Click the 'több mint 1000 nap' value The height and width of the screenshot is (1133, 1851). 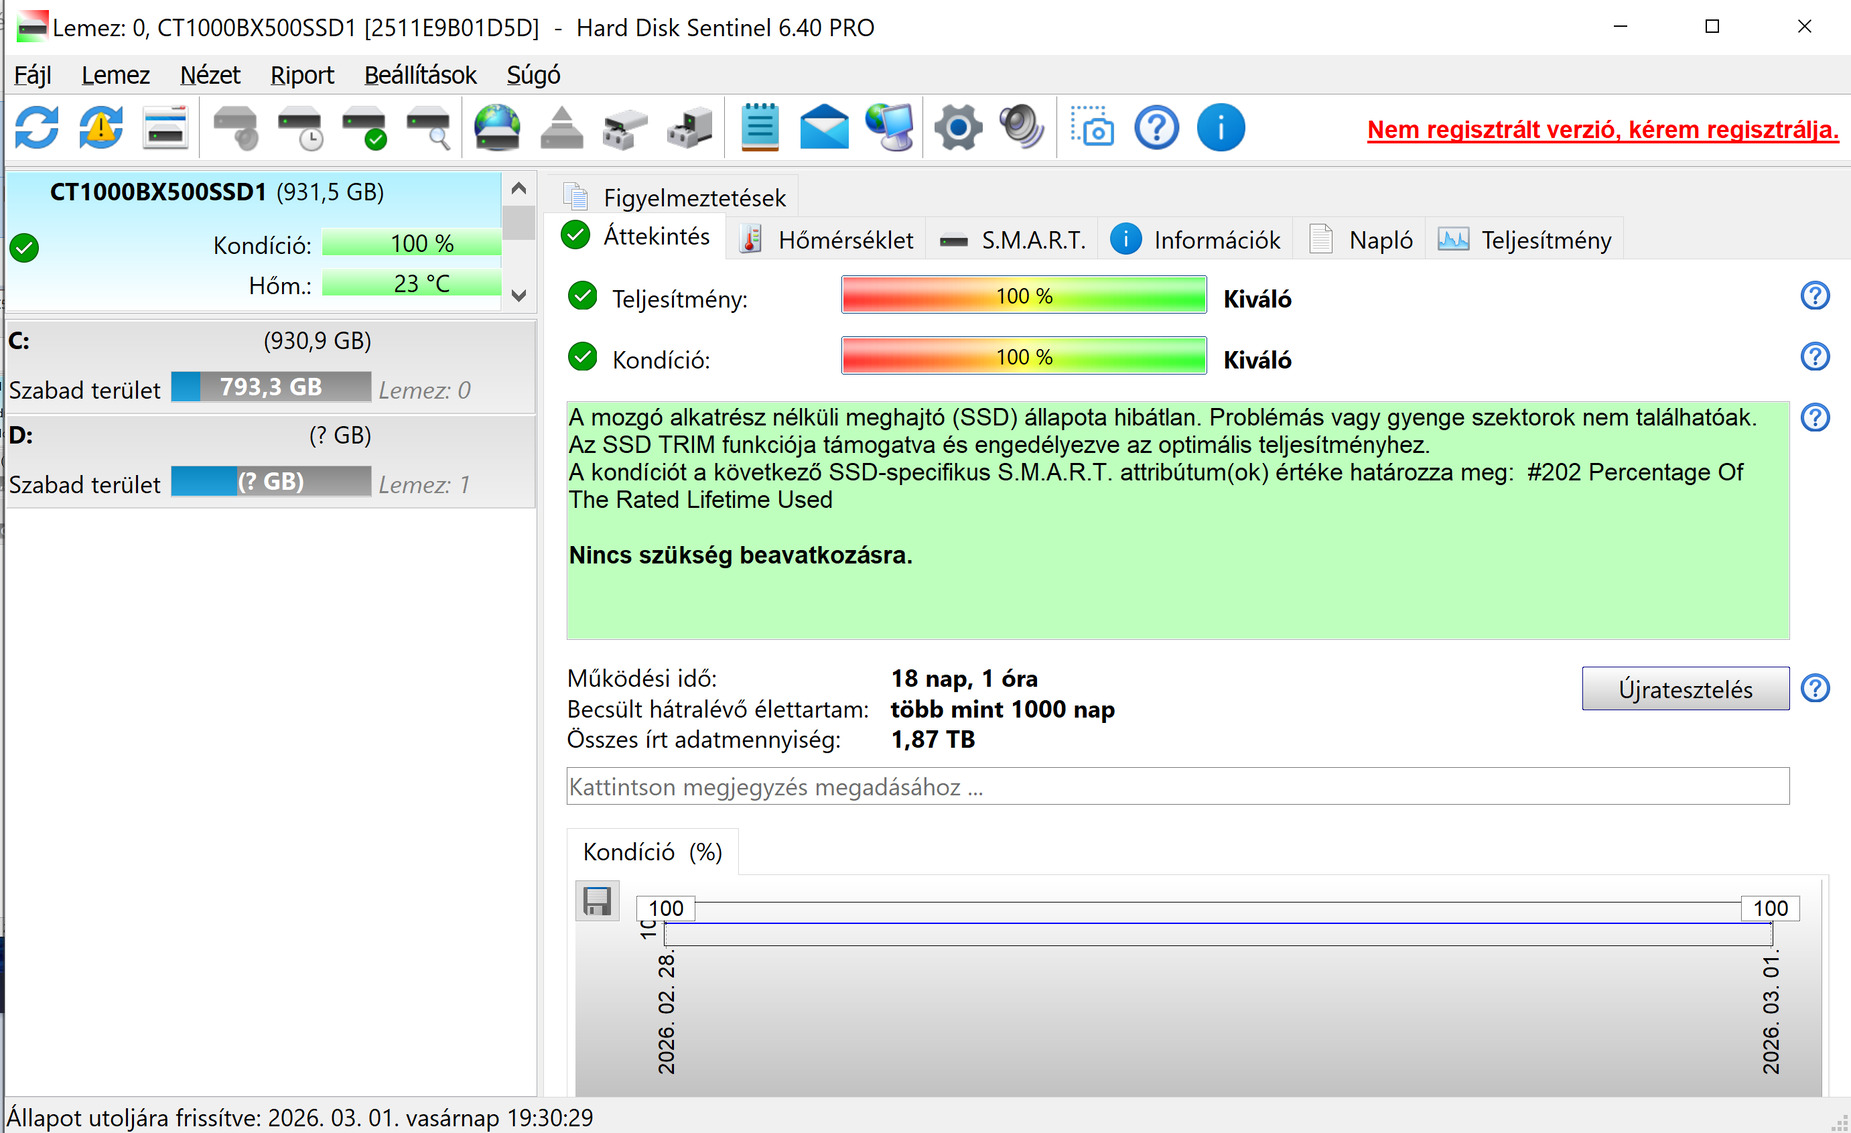point(1002,709)
